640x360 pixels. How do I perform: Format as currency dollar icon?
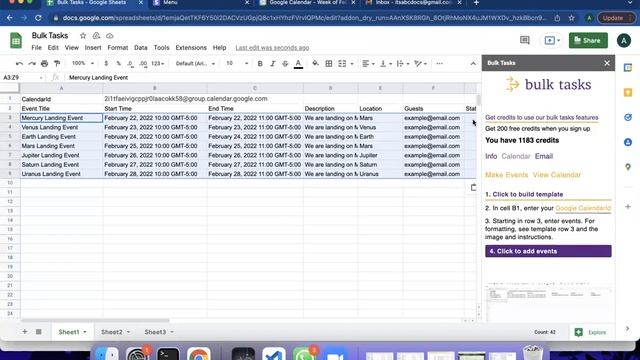point(106,64)
